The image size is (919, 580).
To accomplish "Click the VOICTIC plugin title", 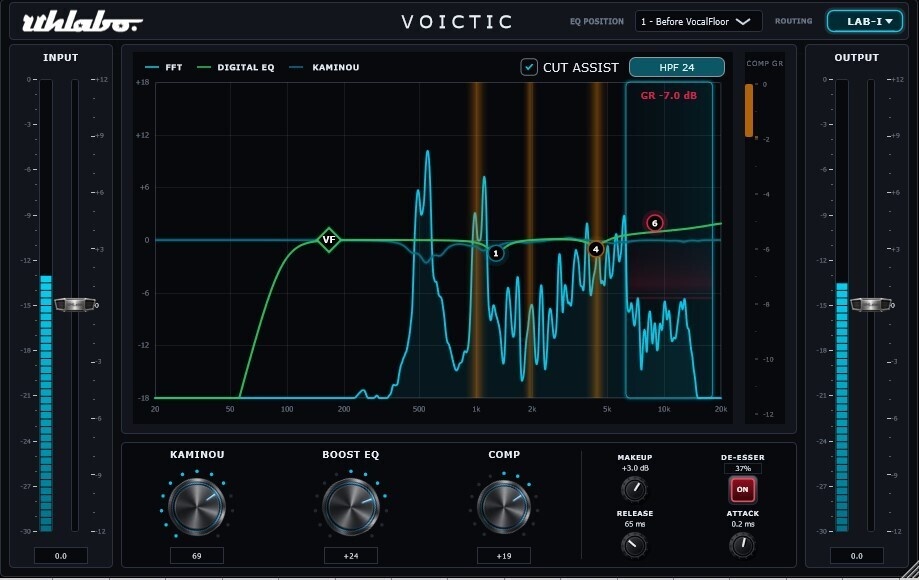I will coord(457,22).
